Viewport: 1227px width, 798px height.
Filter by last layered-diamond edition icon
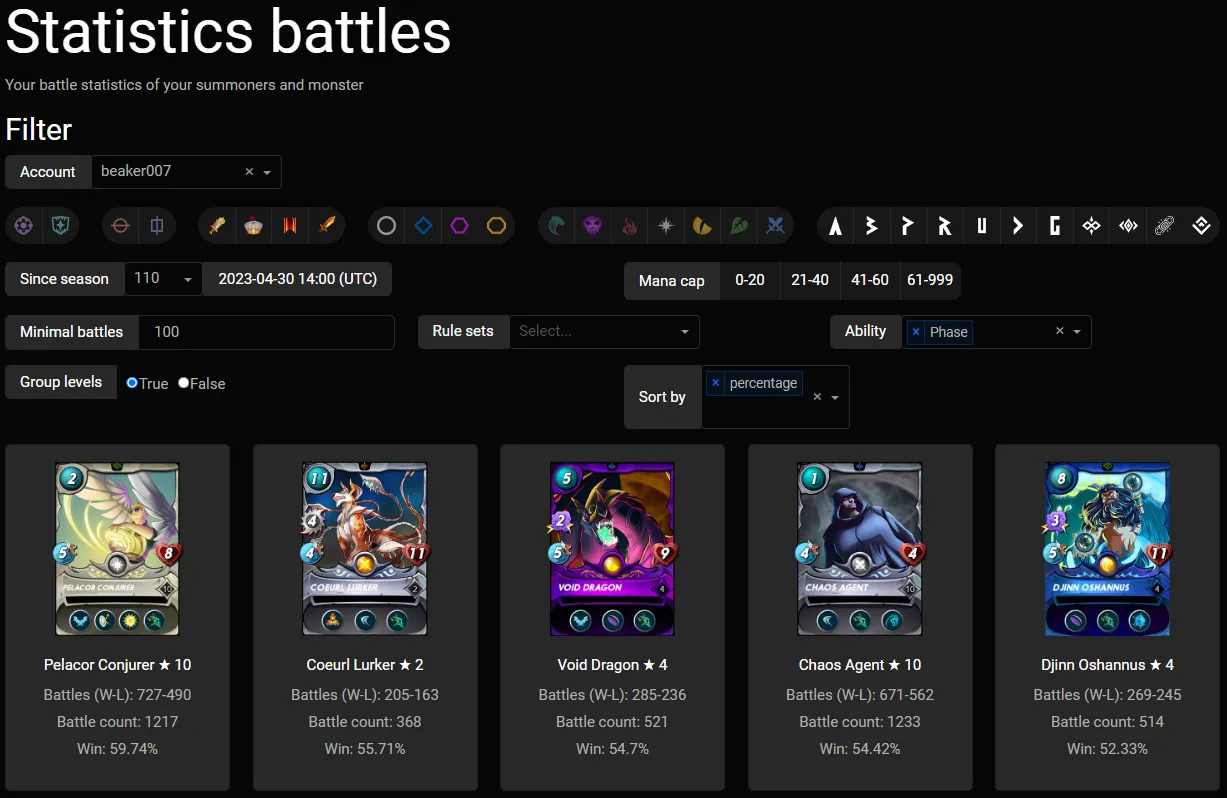1202,226
